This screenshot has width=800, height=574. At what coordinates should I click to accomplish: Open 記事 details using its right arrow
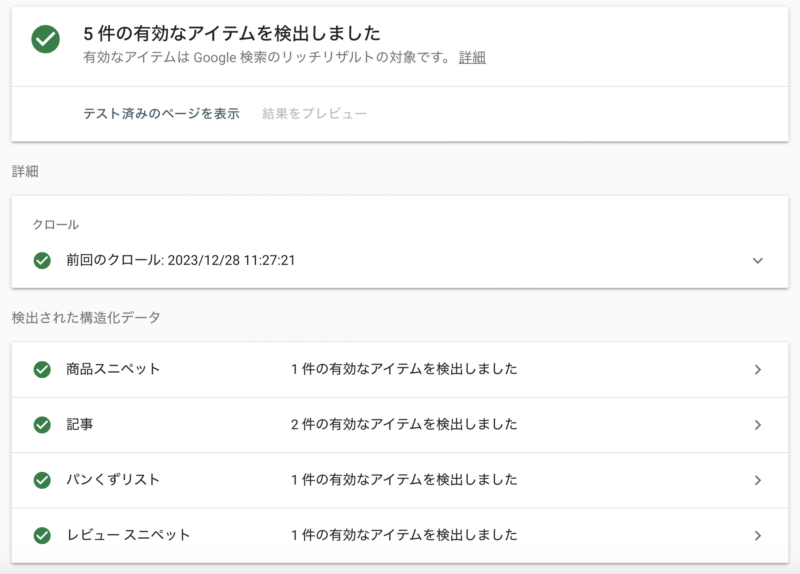pyautogui.click(x=757, y=424)
